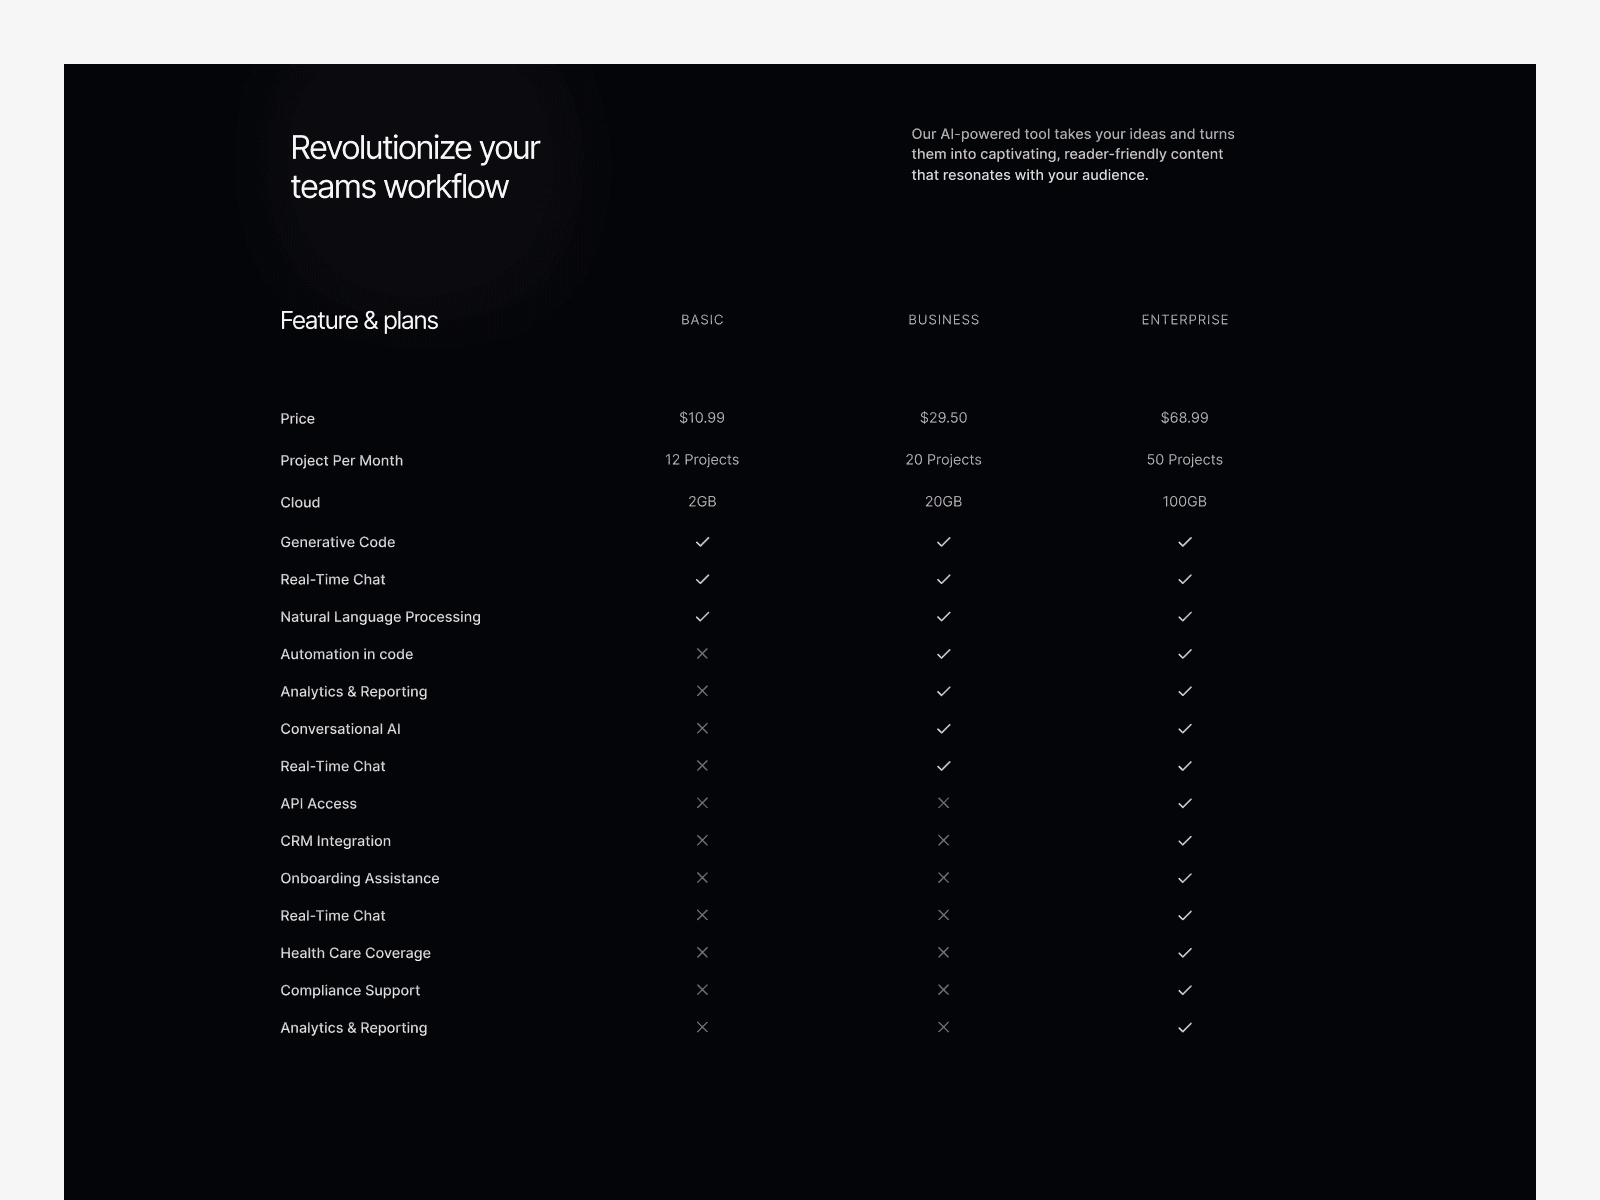Select the "API Access" feature label
Image resolution: width=1600 pixels, height=1200 pixels.
(x=318, y=804)
